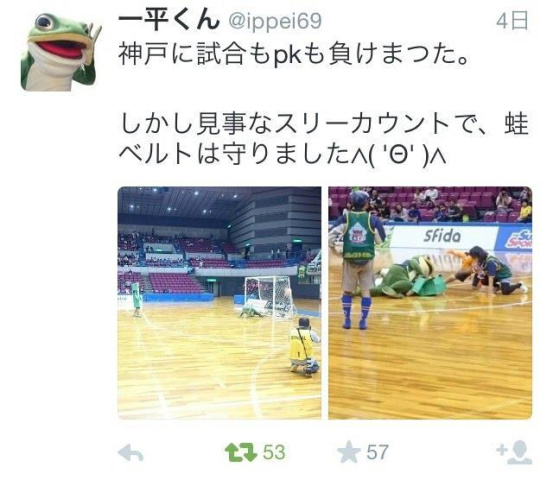Open the left arena photo with goal
The image size is (553, 480).
[x=219, y=303]
